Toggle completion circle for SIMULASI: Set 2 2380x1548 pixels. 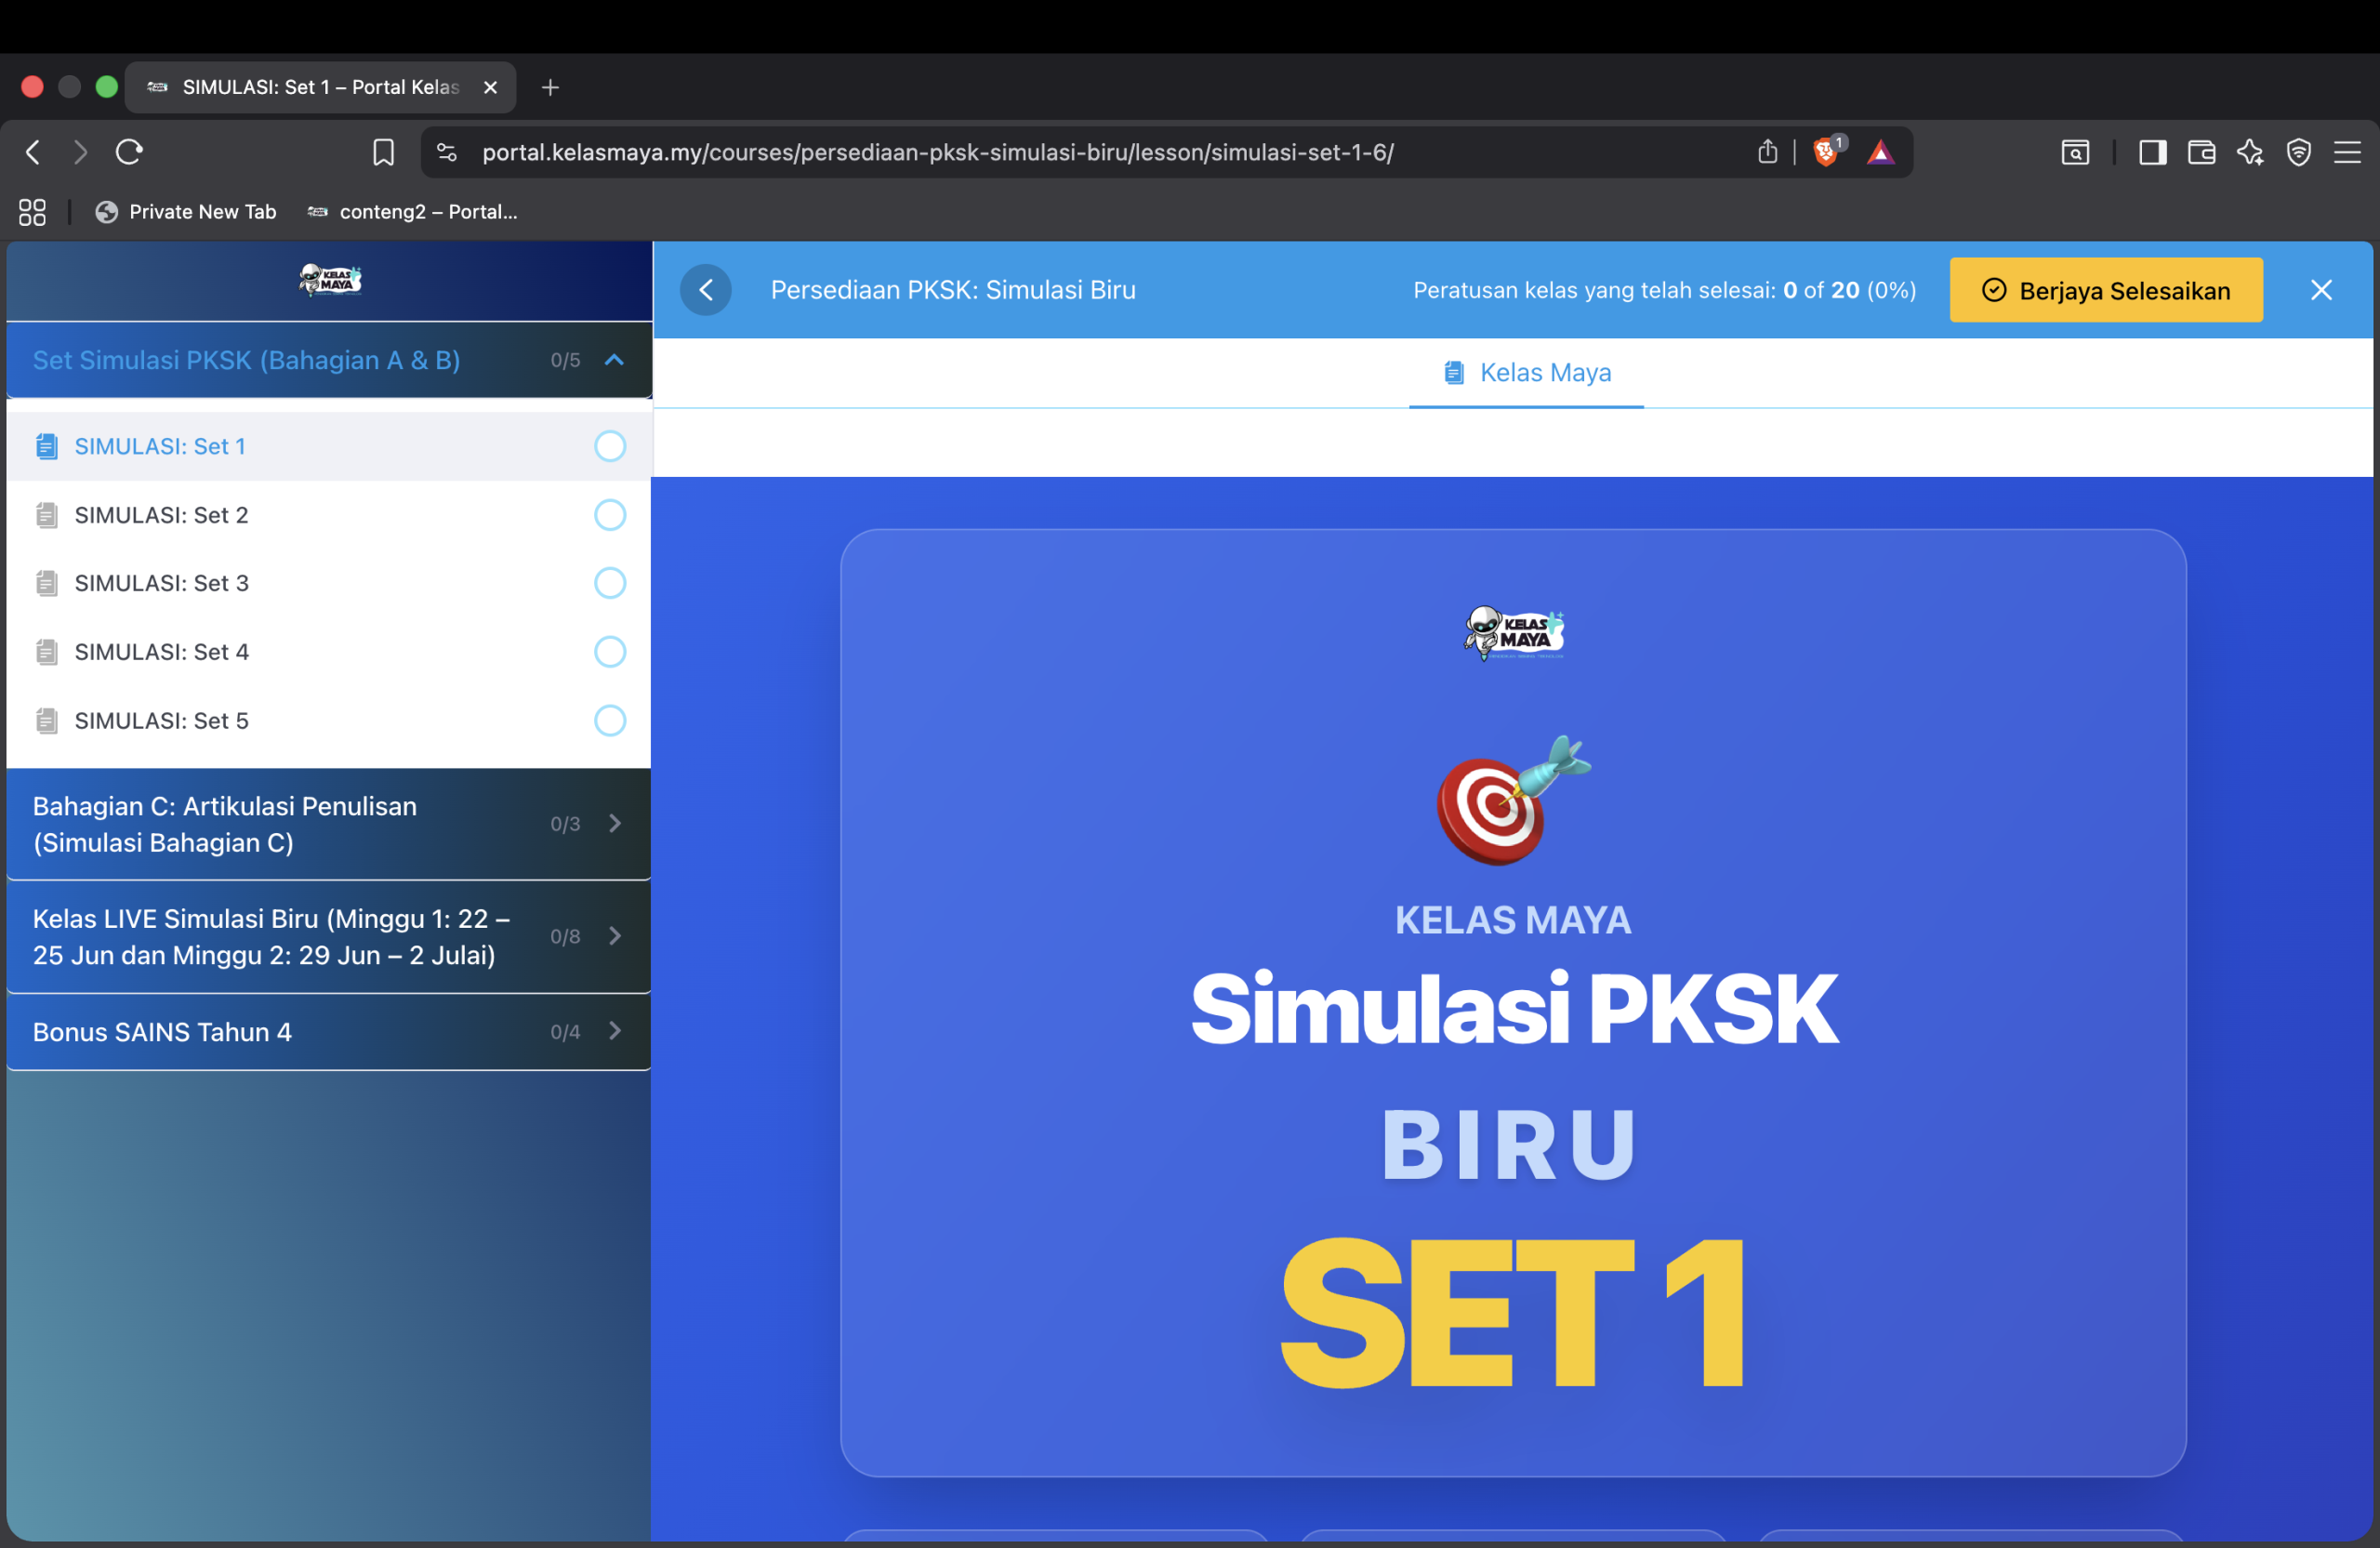[x=610, y=515]
